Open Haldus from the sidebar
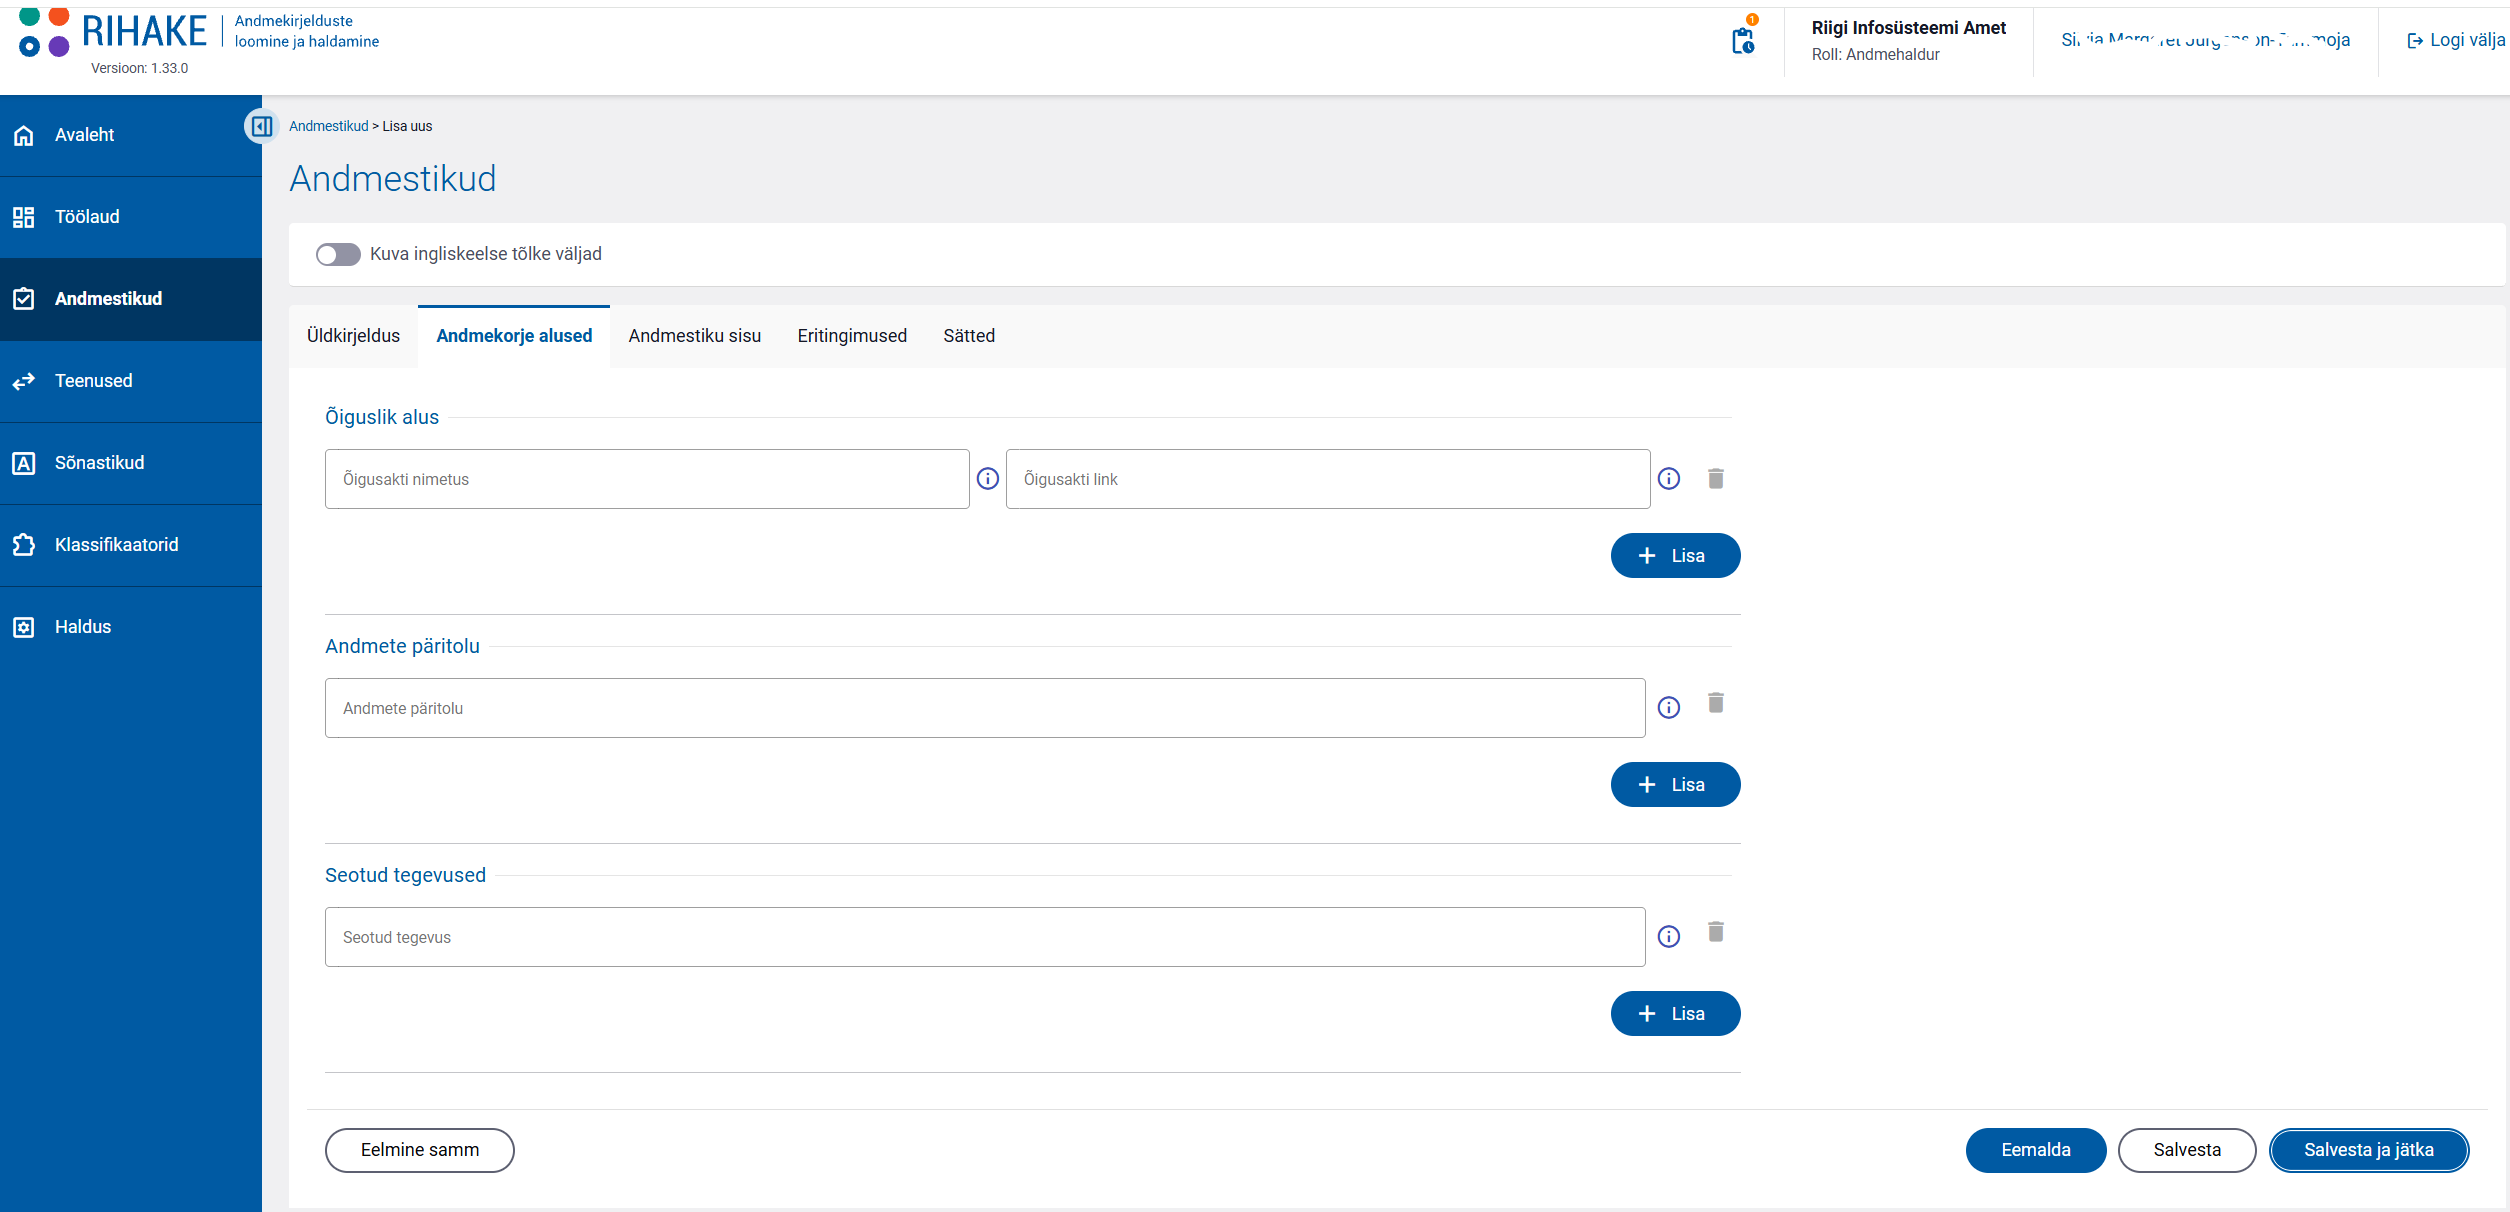This screenshot has height=1212, width=2510. [131, 627]
